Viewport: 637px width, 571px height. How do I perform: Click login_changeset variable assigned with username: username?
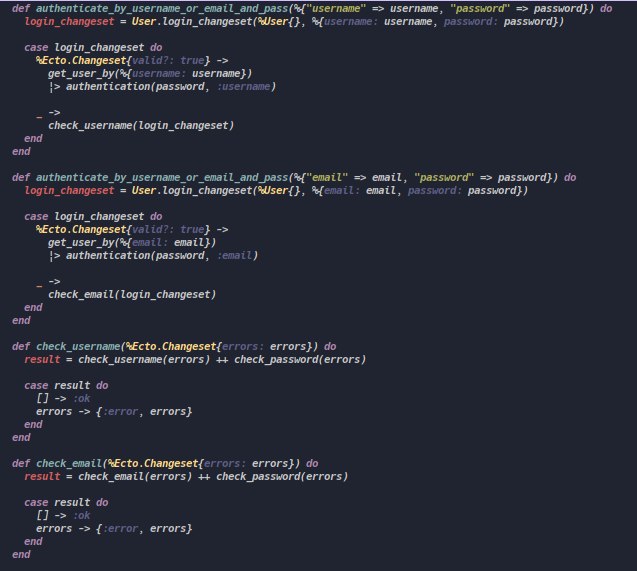tap(69, 22)
